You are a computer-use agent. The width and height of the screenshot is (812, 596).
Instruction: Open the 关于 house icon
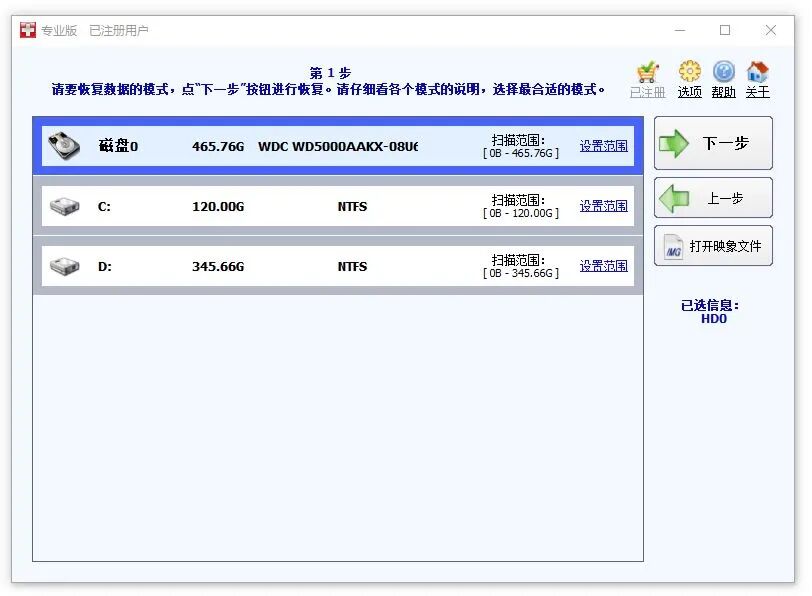(757, 71)
